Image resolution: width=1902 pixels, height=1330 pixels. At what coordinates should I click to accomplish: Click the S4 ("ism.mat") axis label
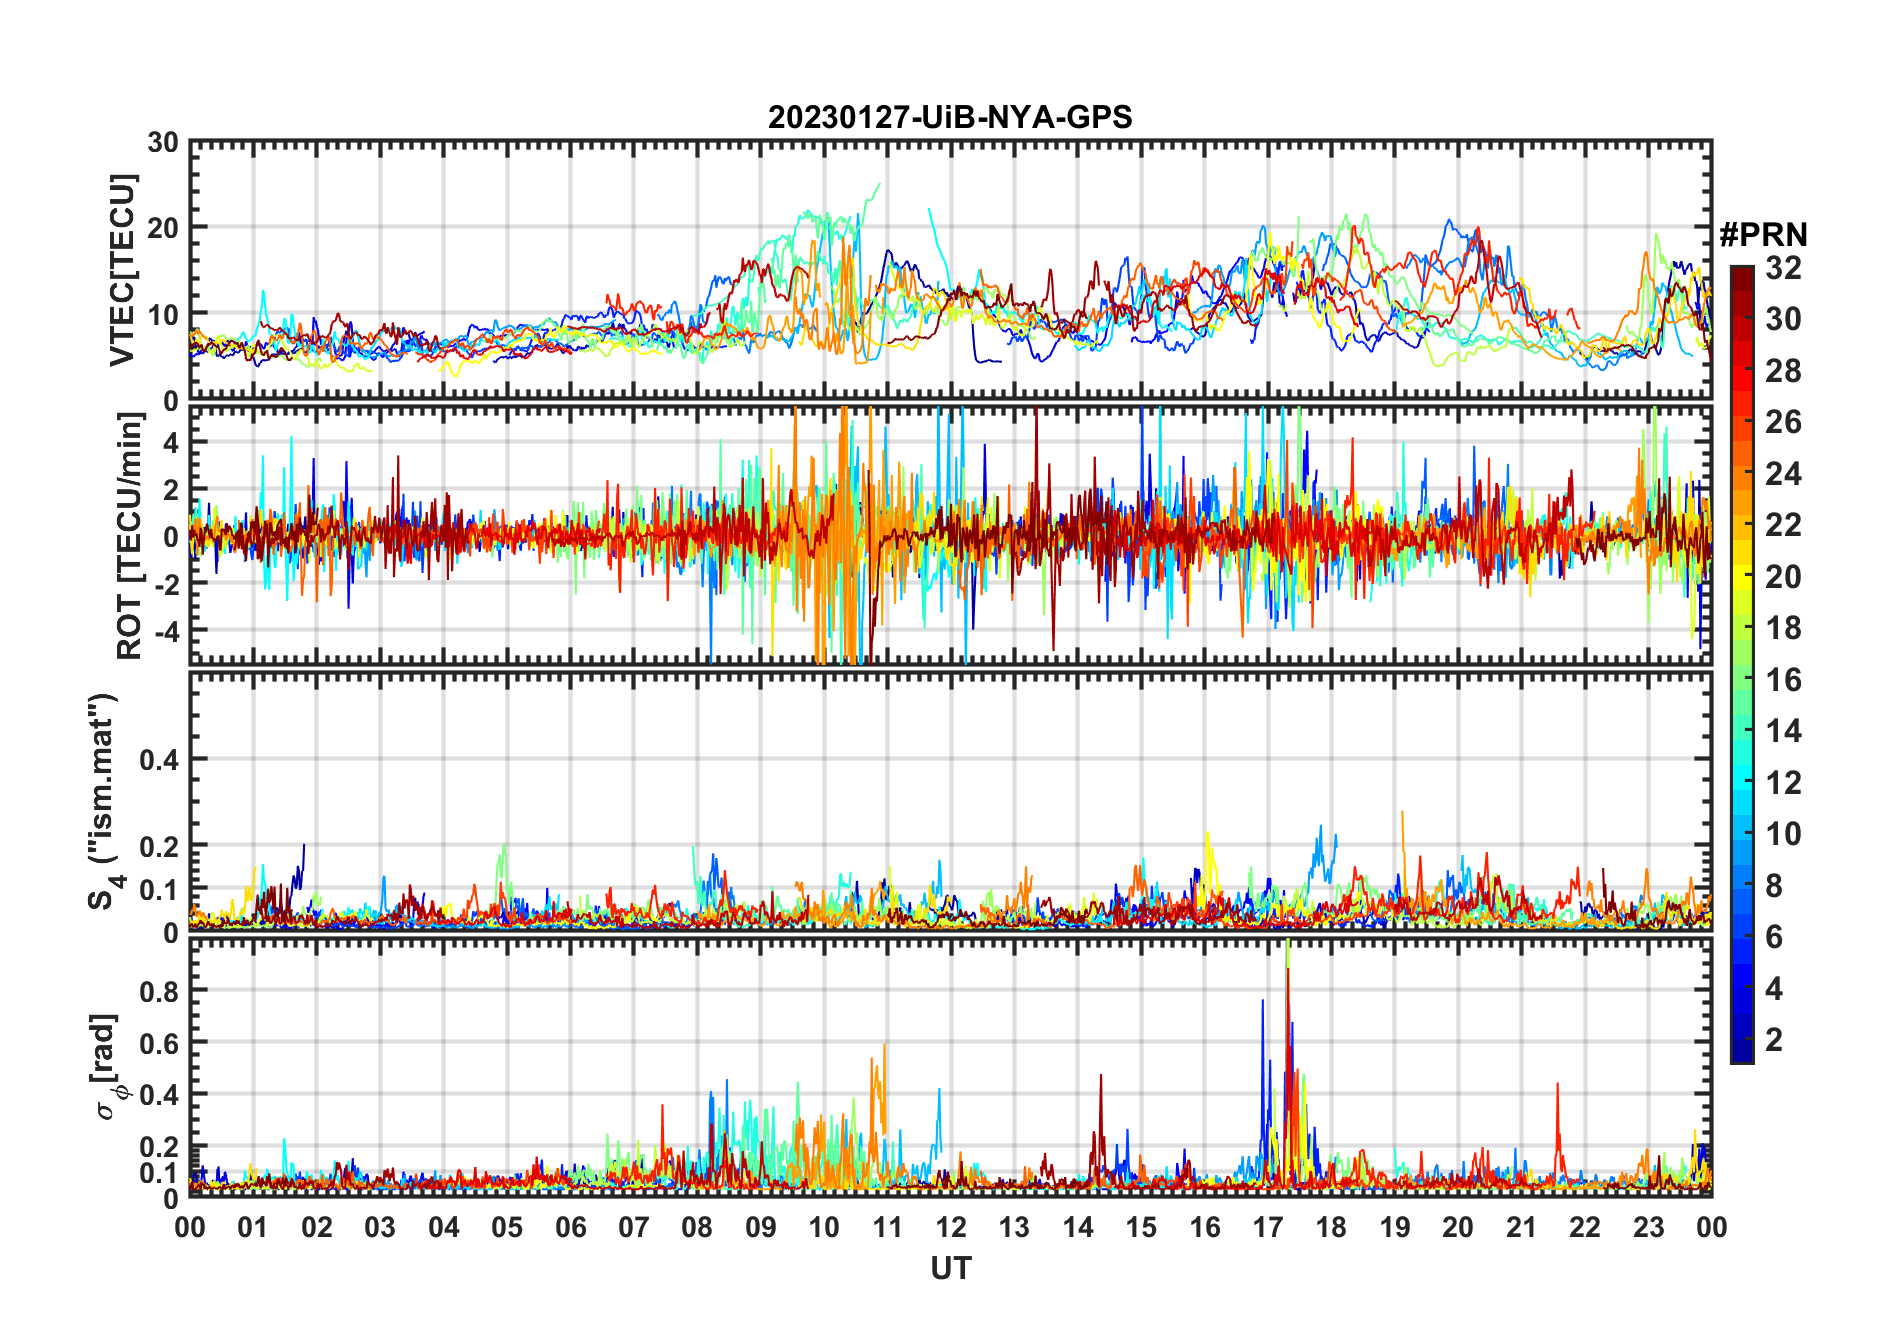103,802
